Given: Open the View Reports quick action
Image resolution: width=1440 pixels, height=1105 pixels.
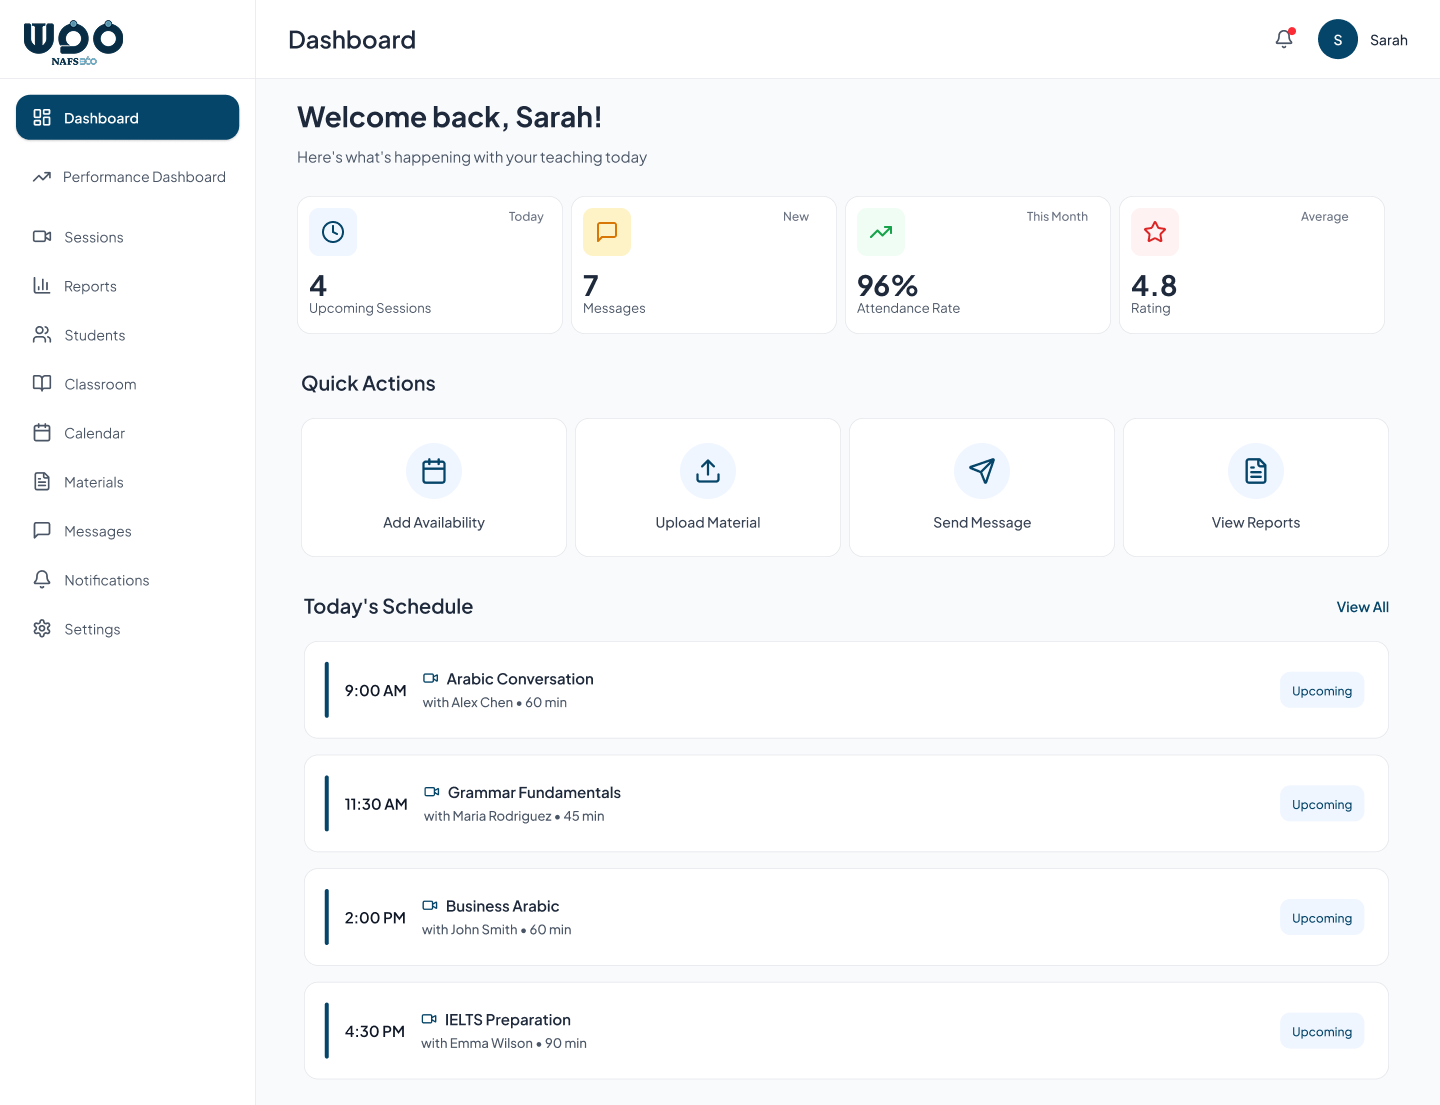Looking at the screenshot, I should pyautogui.click(x=1256, y=487).
